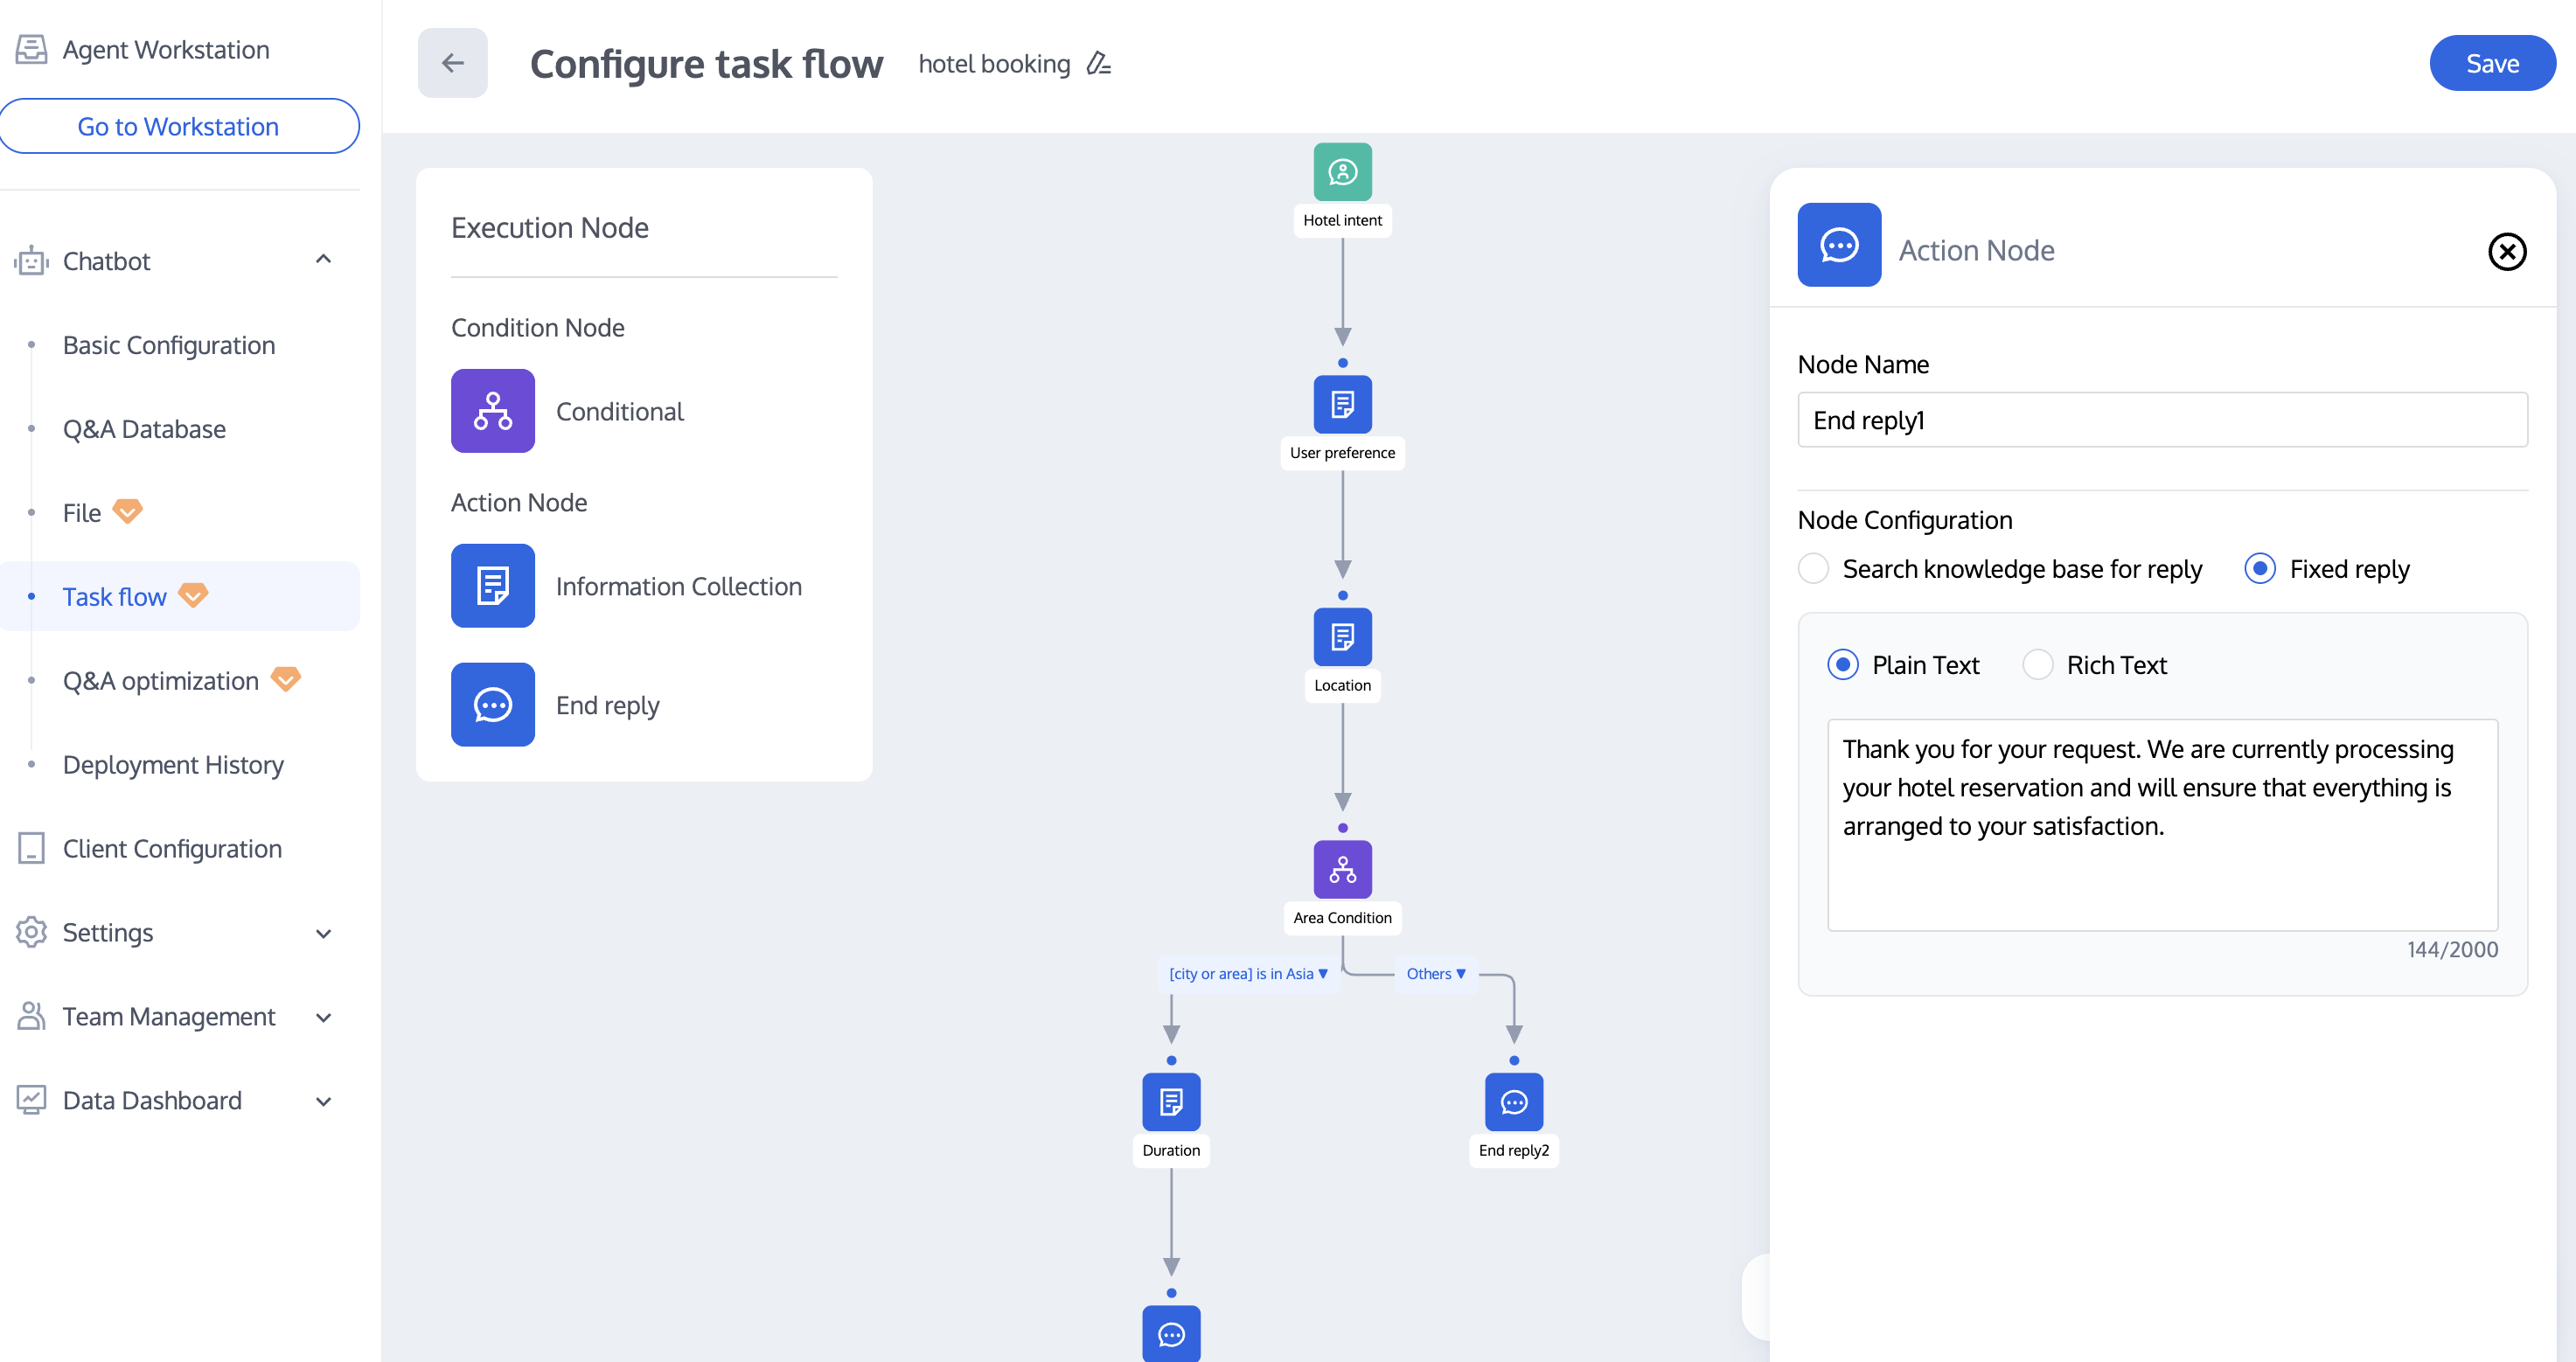Click the Node Name input field
The height and width of the screenshot is (1362, 2576).
coord(2161,420)
